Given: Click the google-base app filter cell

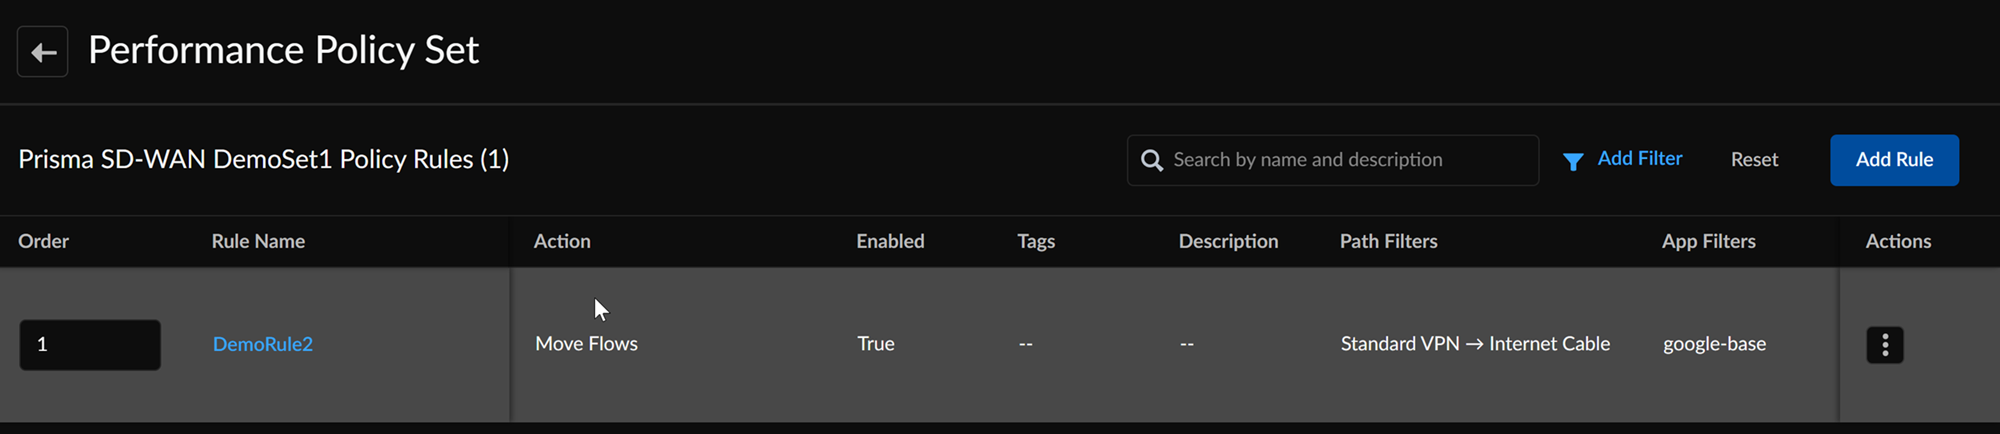Looking at the screenshot, I should point(1714,344).
